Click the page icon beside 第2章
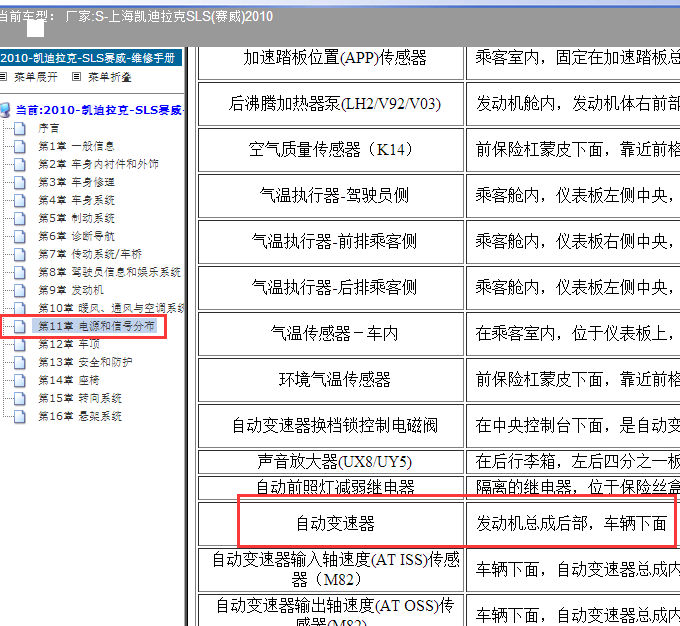 point(20,164)
